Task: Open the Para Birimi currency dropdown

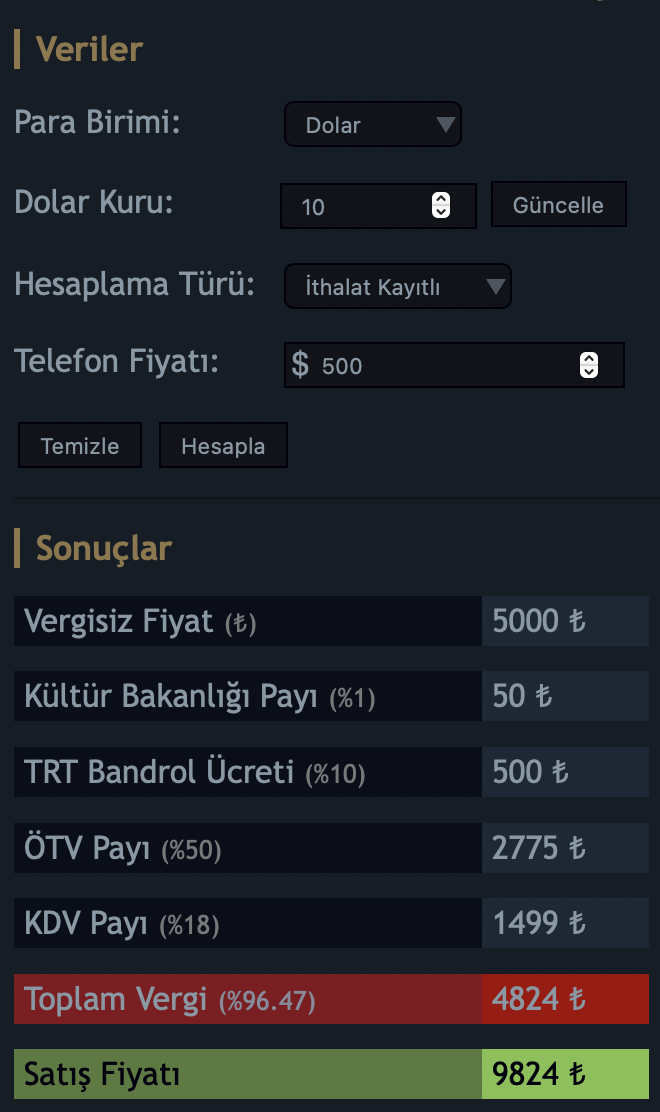Action: [x=372, y=125]
